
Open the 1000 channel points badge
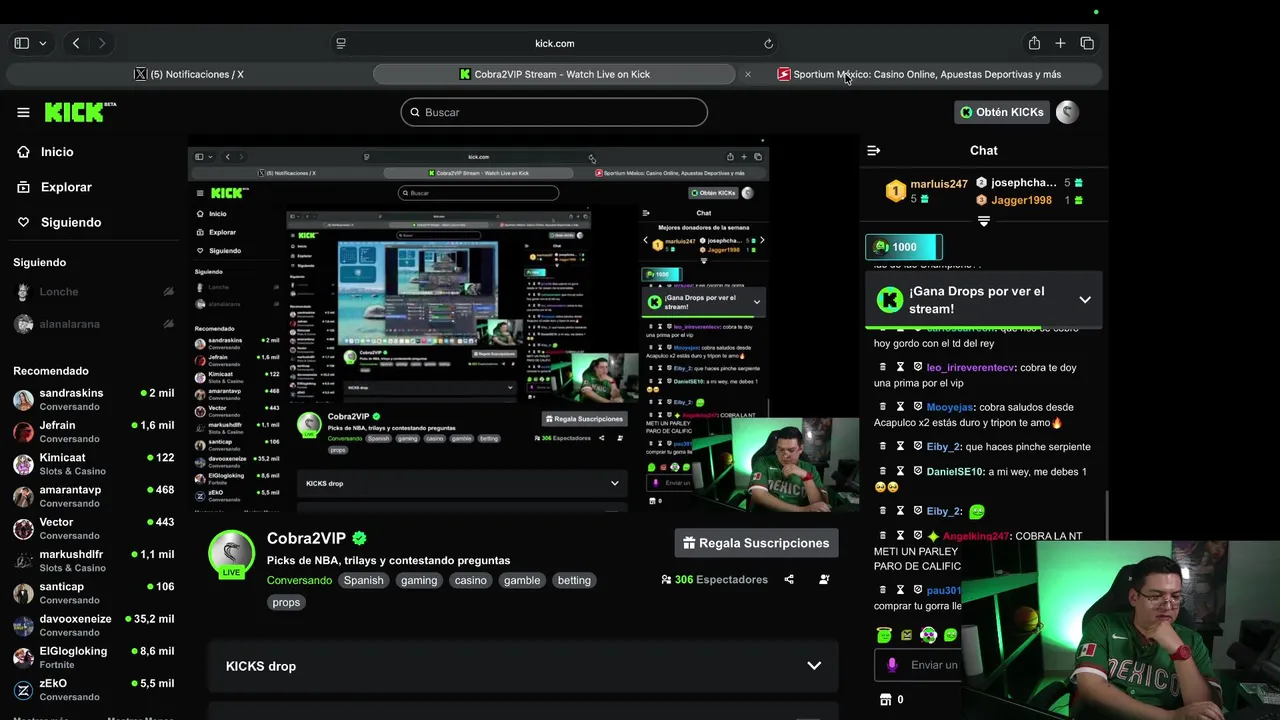tap(903, 247)
